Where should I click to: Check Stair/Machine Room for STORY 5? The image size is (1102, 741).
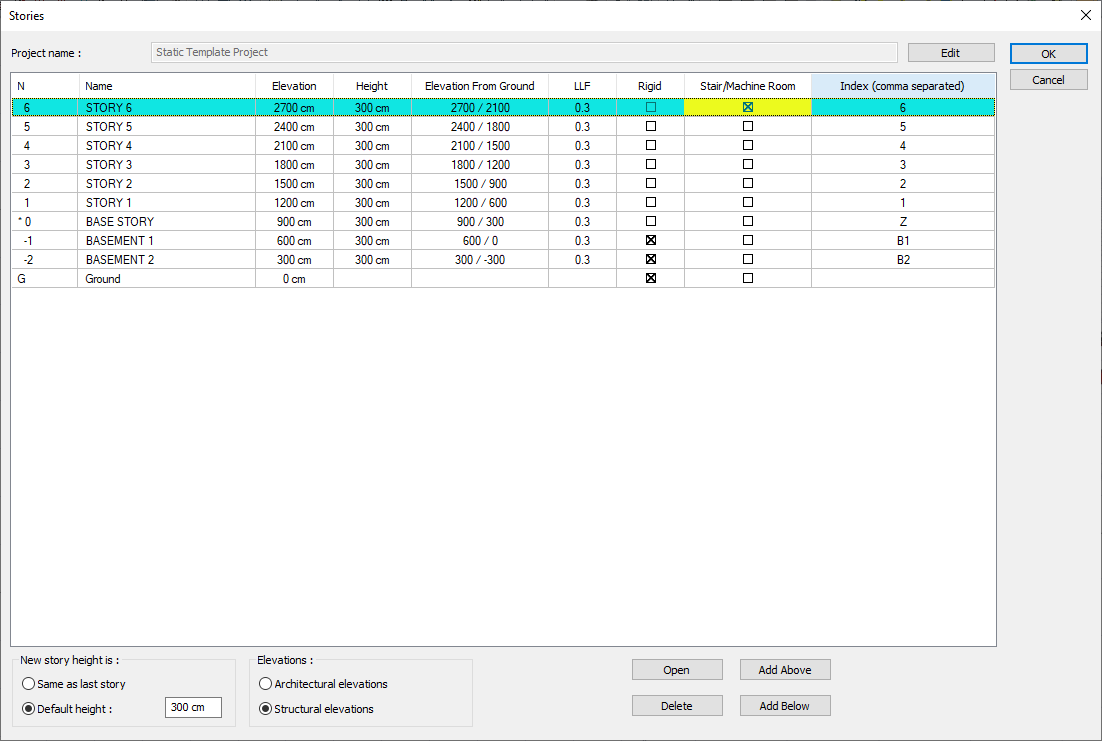click(747, 127)
